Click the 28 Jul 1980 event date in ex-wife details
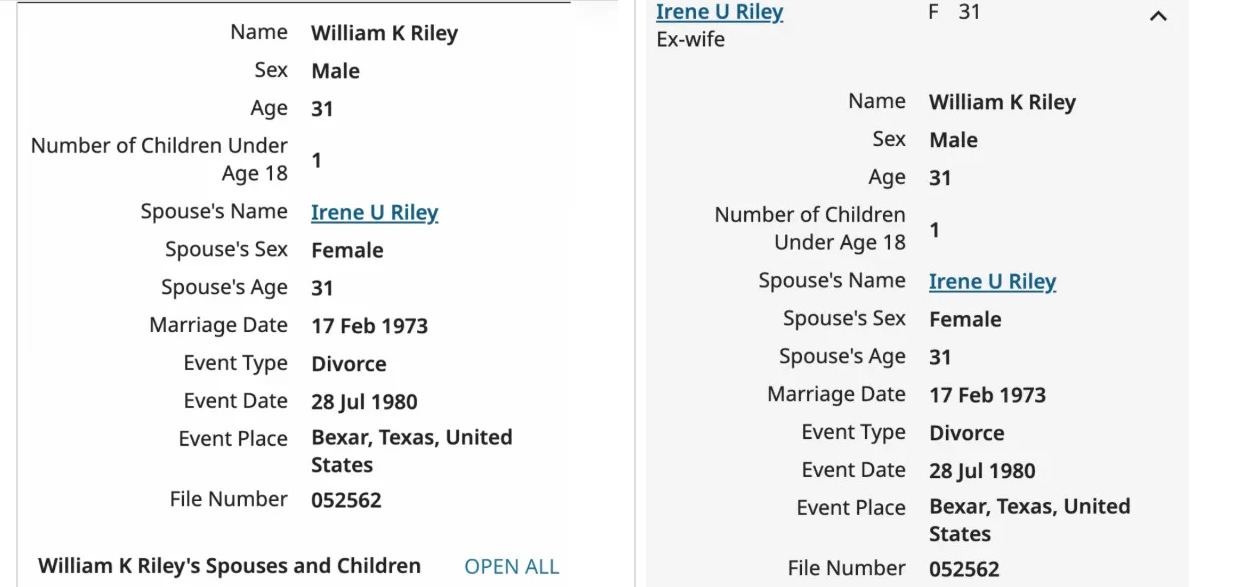The height and width of the screenshot is (587, 1236). (x=982, y=471)
